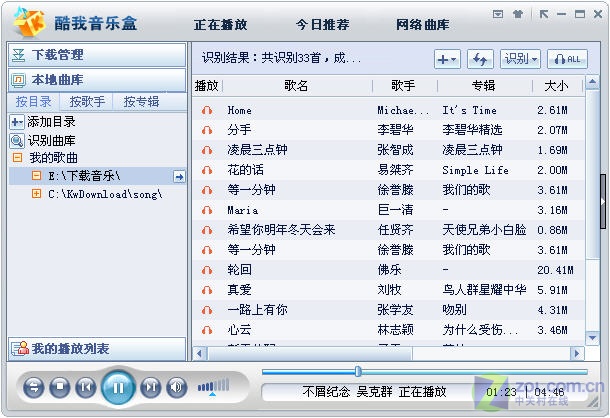Open the 识别 dropdown button

point(520,59)
